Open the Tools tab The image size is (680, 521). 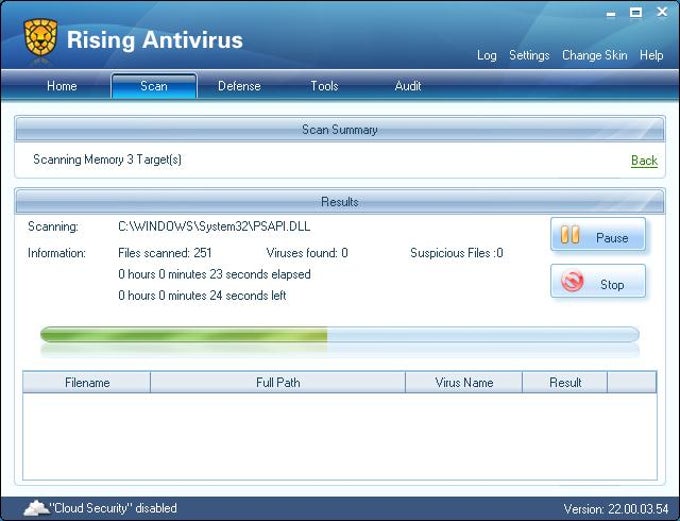[x=324, y=86]
